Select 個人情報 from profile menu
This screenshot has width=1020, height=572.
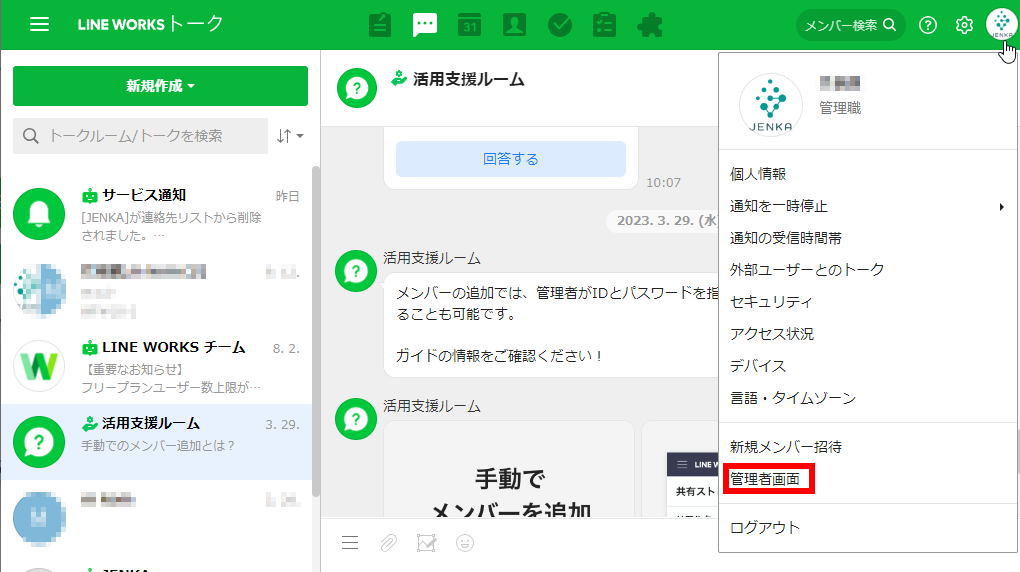point(758,174)
